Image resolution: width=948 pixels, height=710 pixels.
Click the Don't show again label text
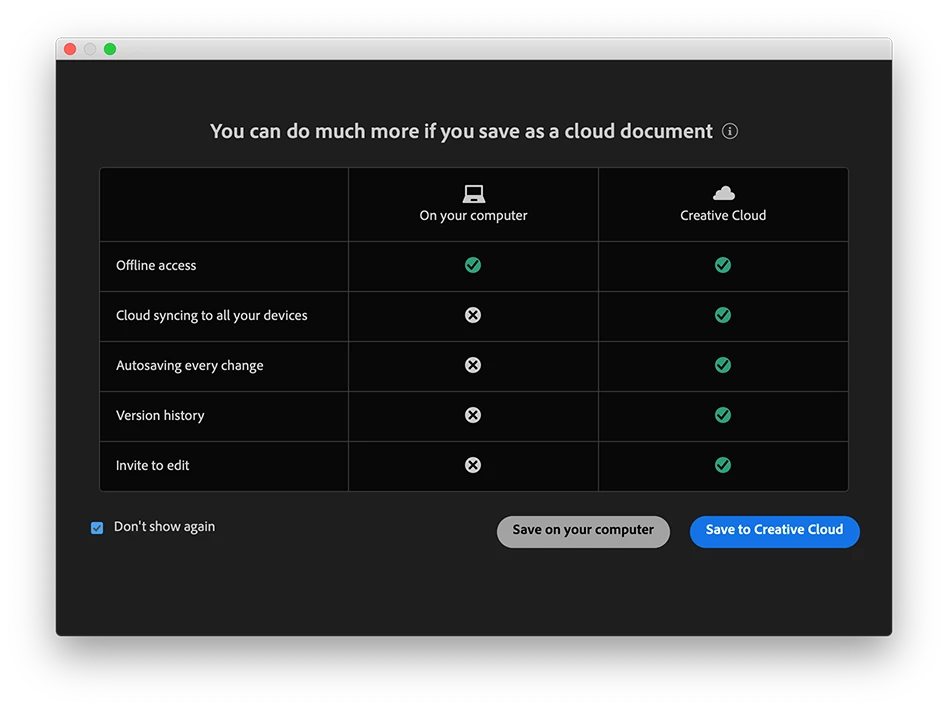click(164, 527)
